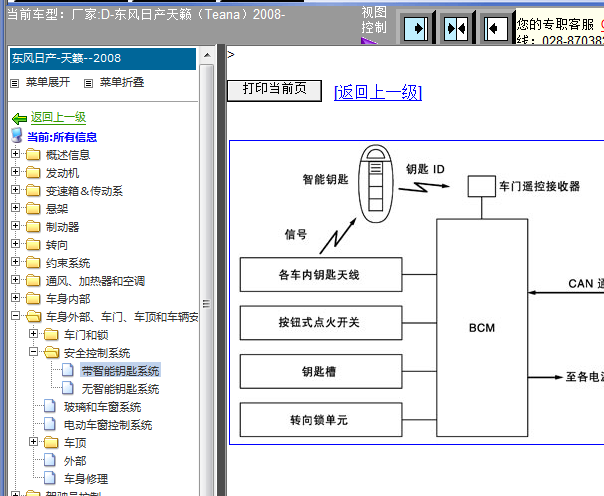Click the folder icon for 概述信息
The image size is (604, 496).
tap(33, 155)
